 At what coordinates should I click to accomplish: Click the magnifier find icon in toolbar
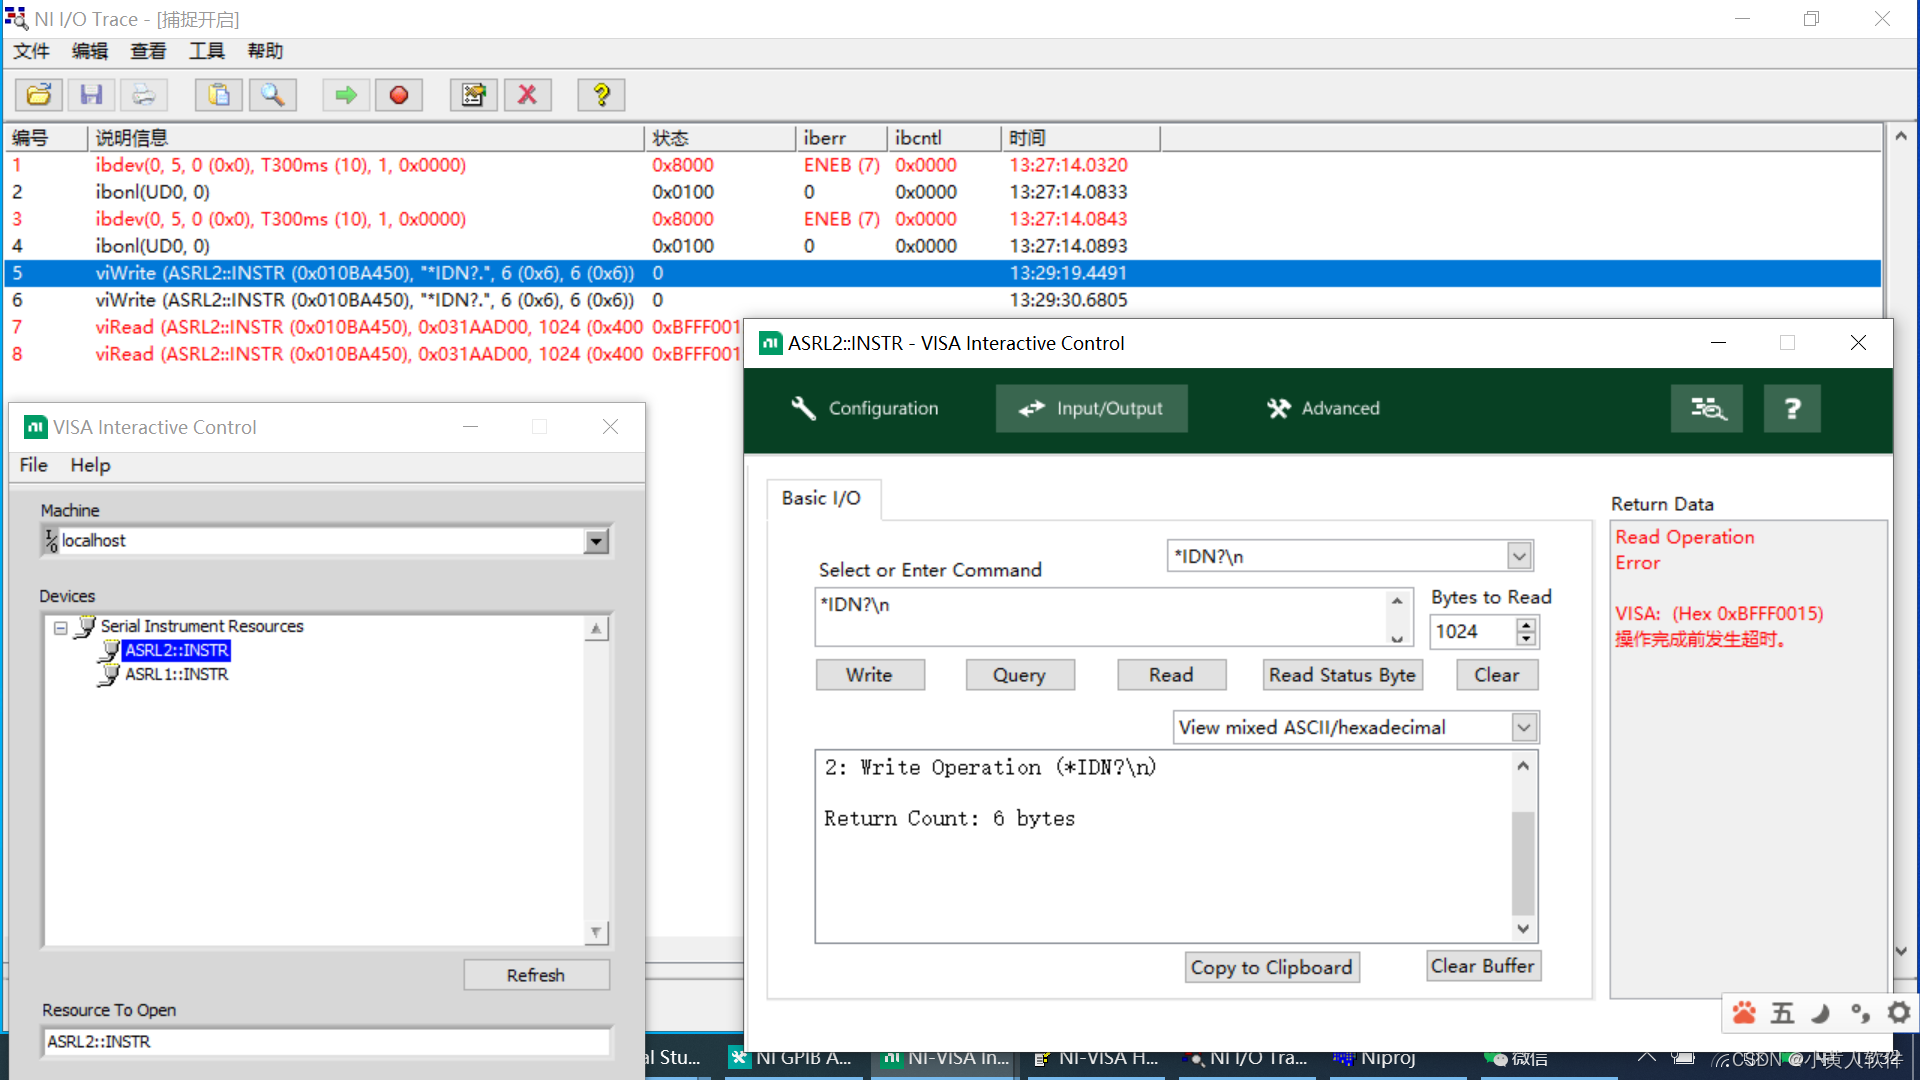pos(272,95)
